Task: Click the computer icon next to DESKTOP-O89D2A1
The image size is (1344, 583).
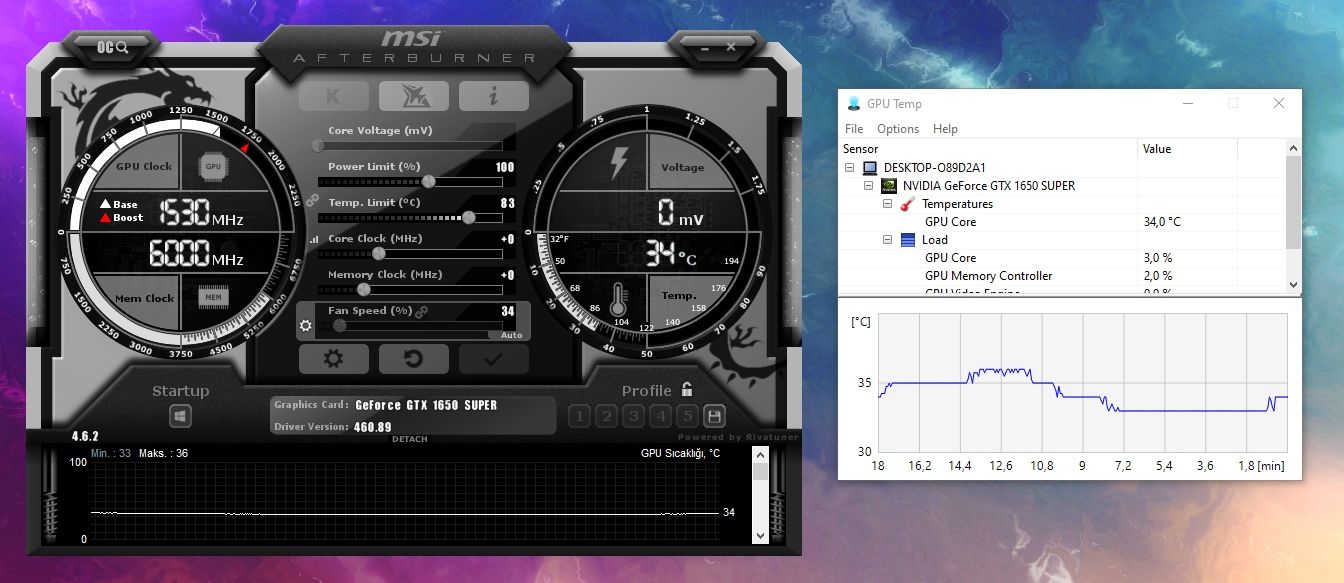Action: click(871, 168)
